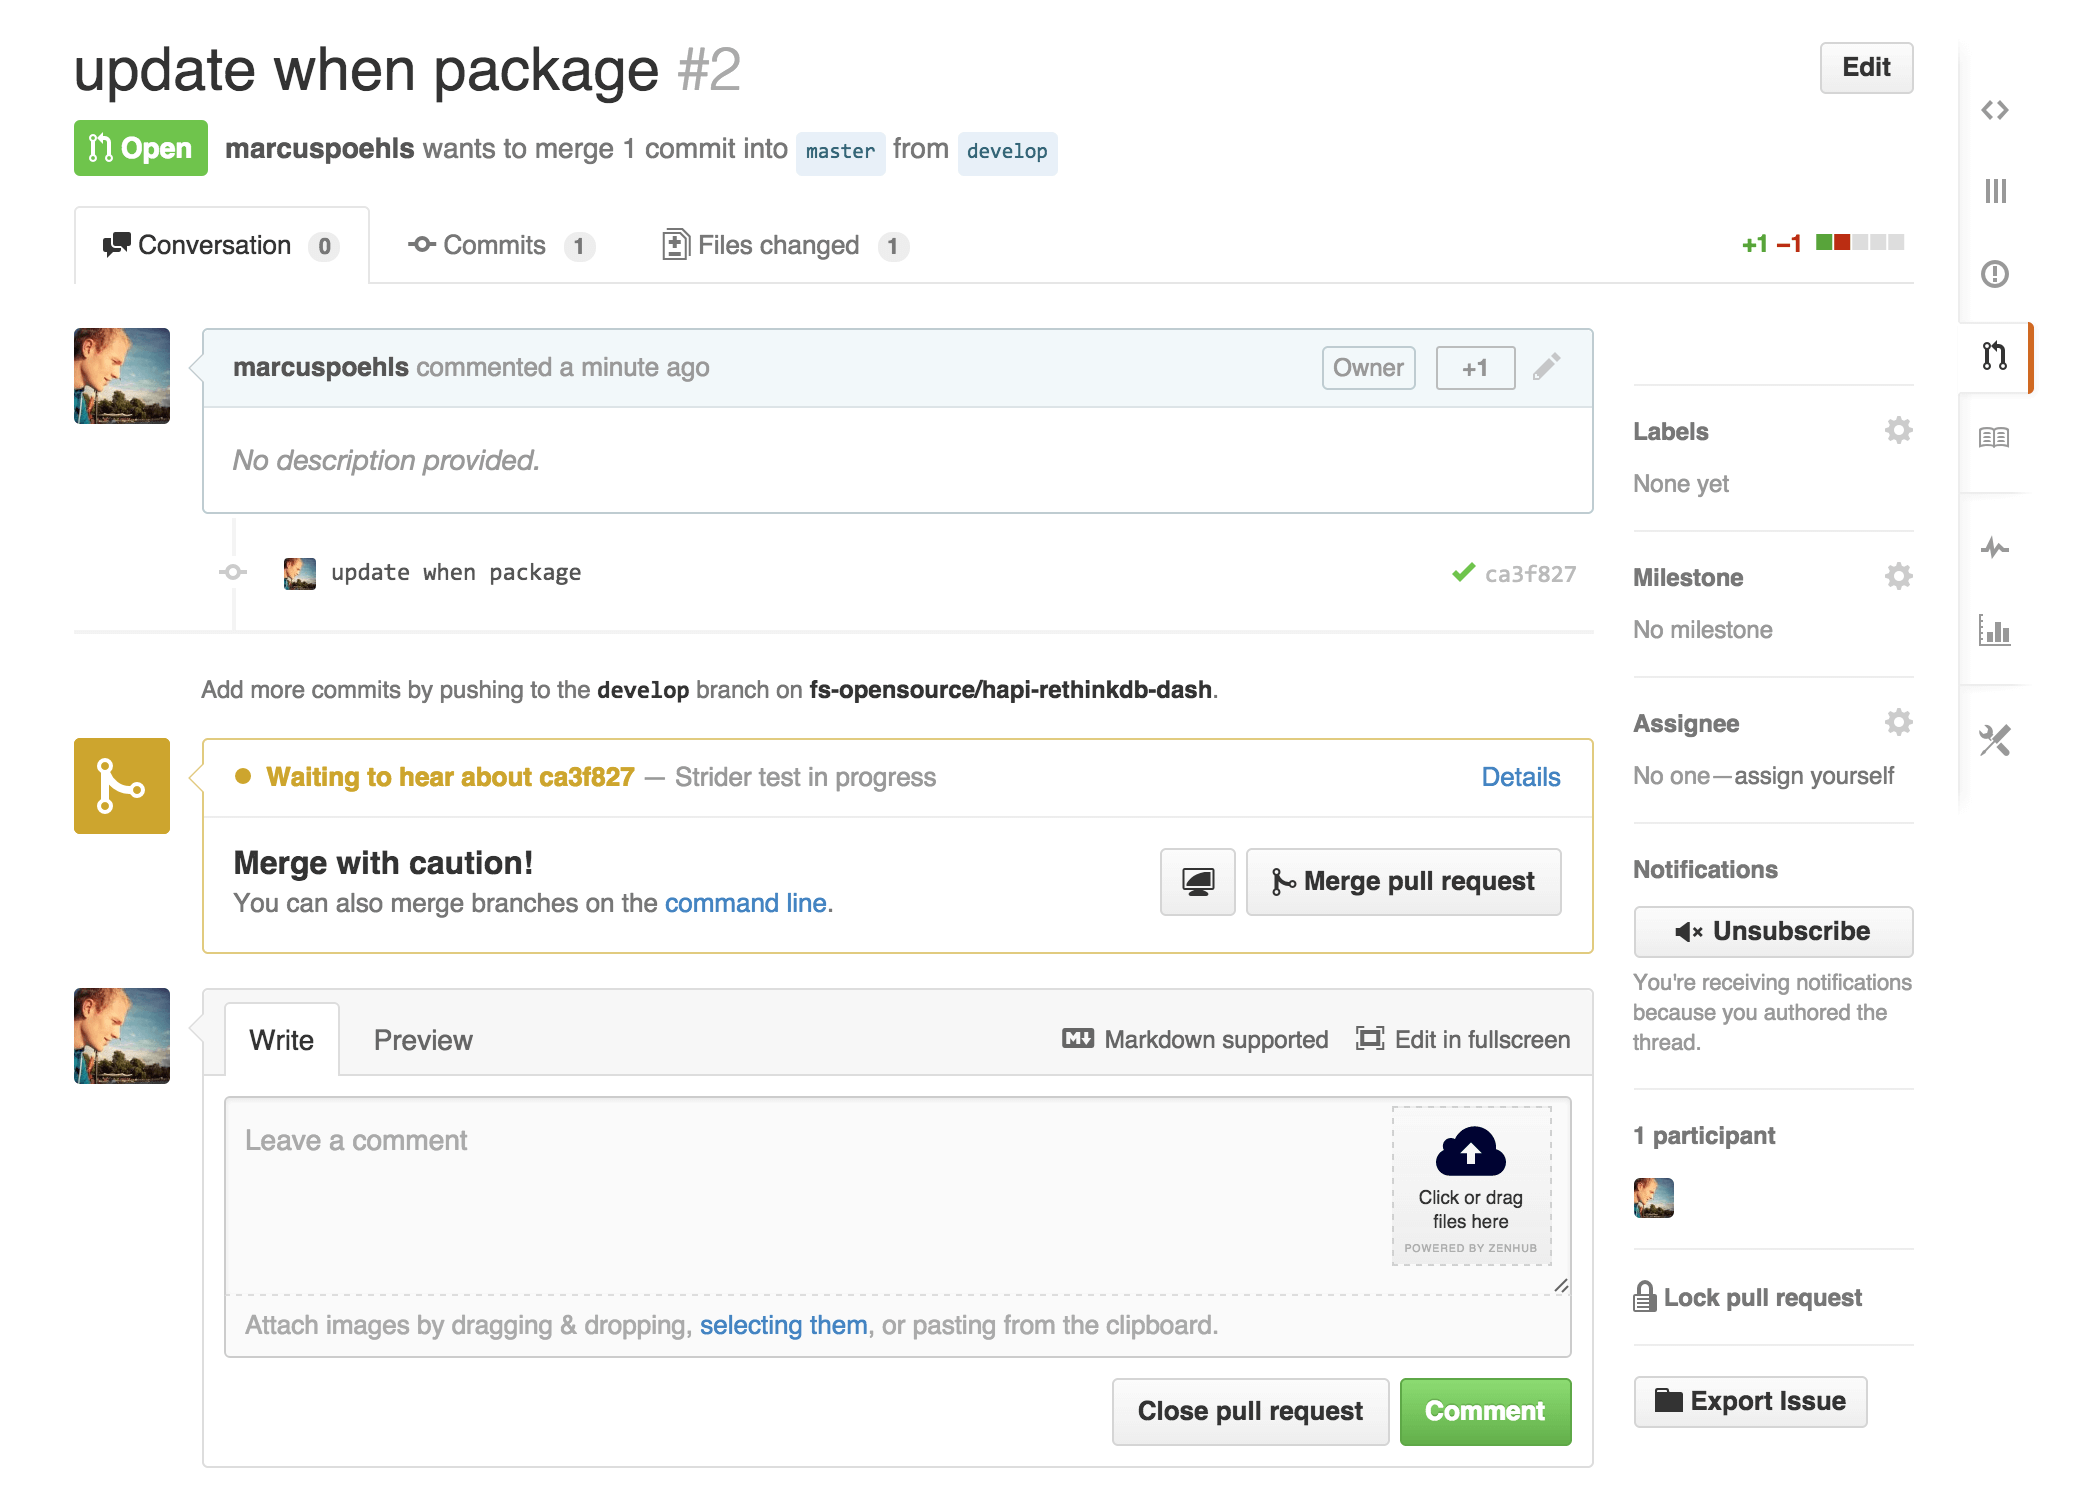Select the Pull requests sidebar icon

point(1995,356)
